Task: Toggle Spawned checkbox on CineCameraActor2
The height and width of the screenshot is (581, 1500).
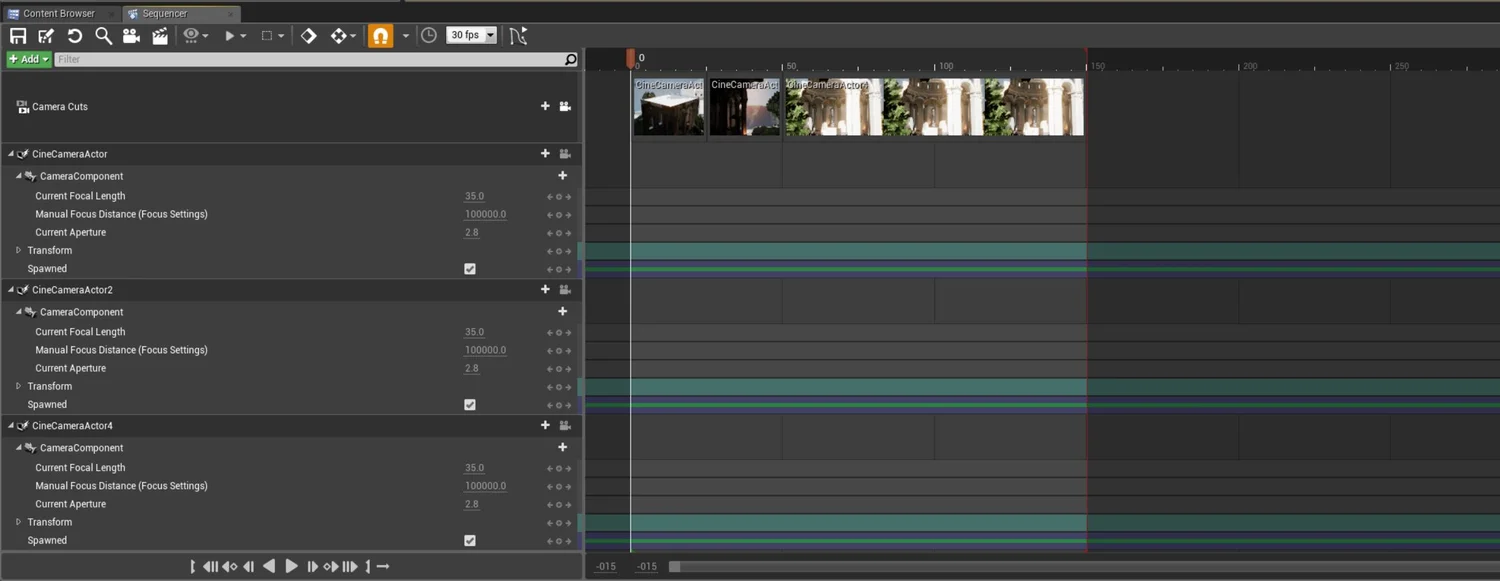Action: coord(469,404)
